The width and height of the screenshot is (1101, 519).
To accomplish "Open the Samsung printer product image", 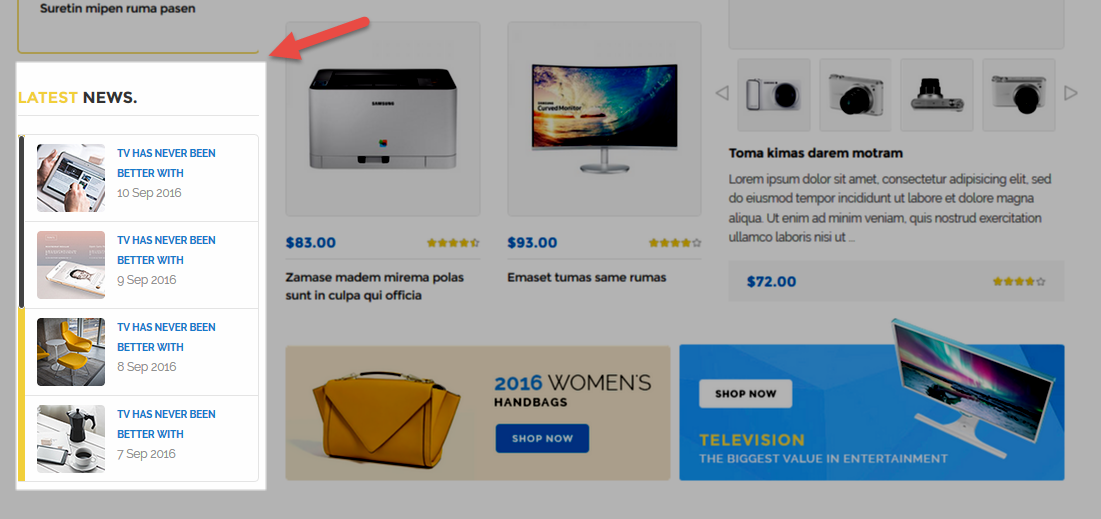I will point(383,119).
